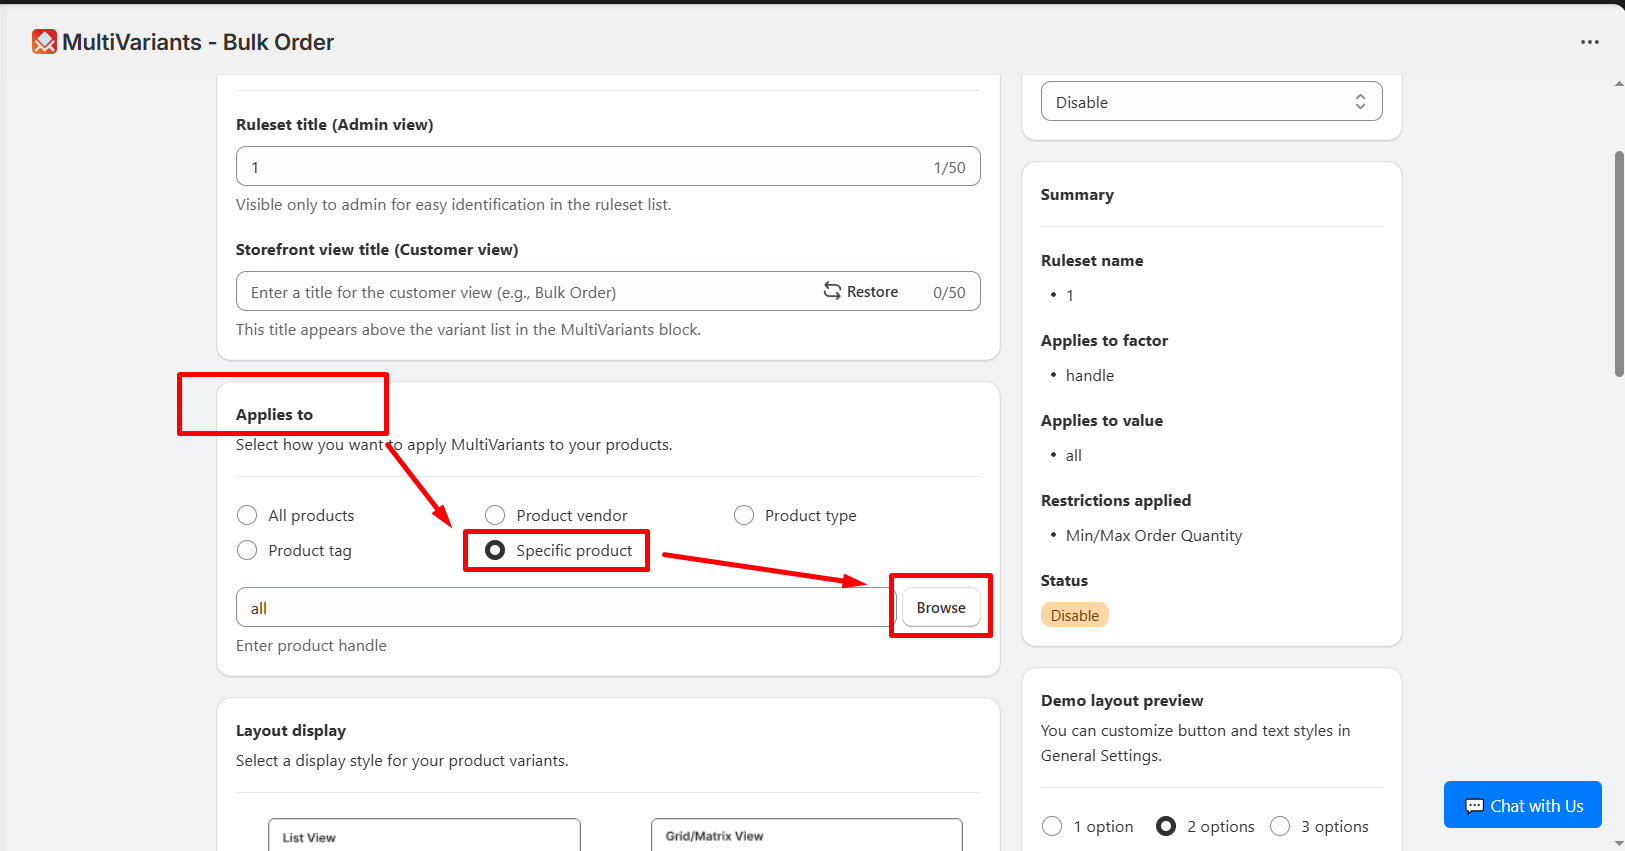Screen dimensions: 1625x851
Task: Click the product handle input containing all
Action: point(566,607)
